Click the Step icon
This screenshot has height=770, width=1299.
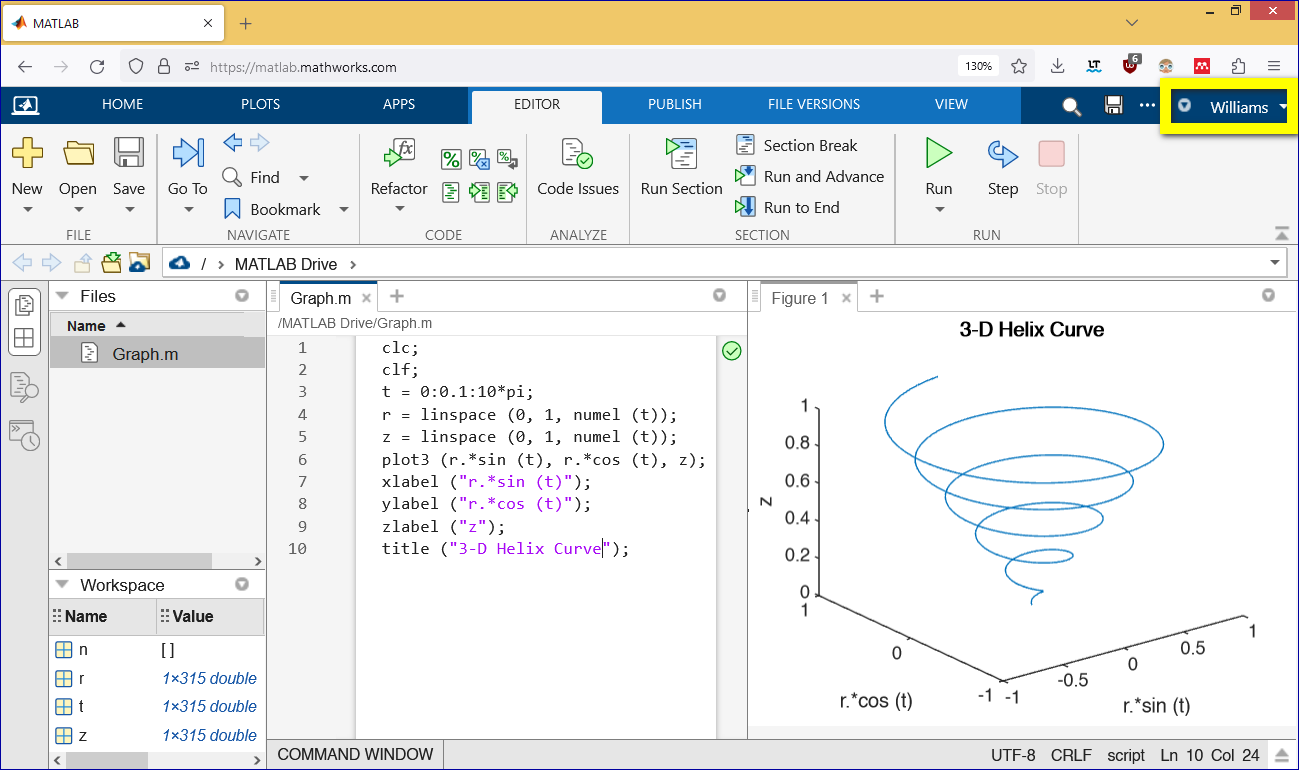1002,153
